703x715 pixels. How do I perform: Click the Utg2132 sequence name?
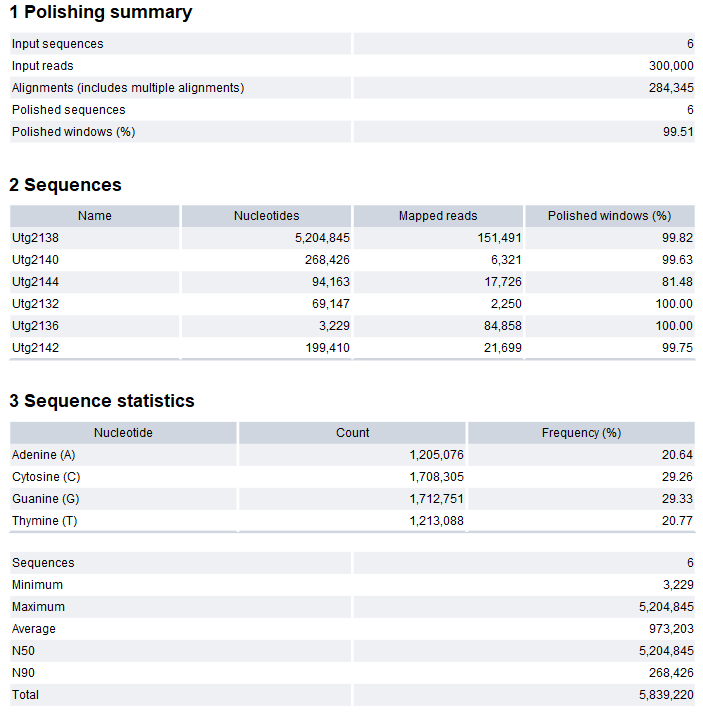[x=36, y=304]
